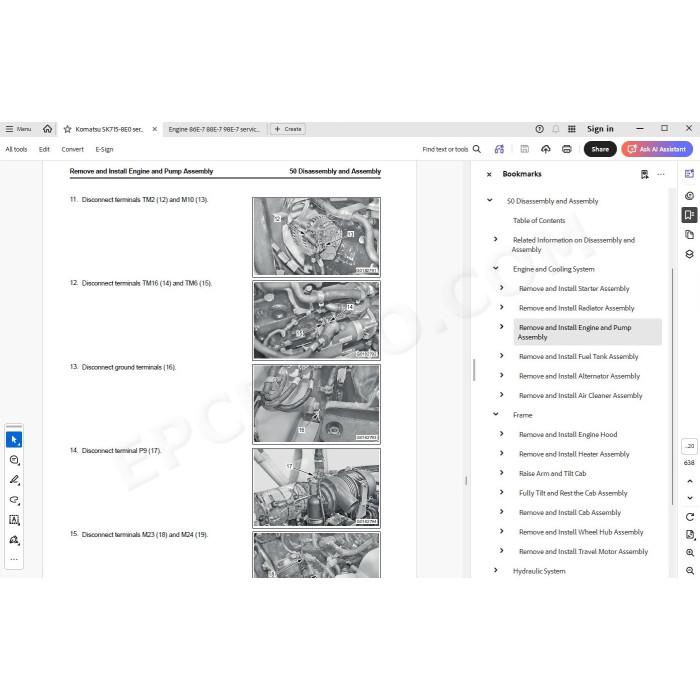
Task: Select the text box tool
Action: click(x=14, y=520)
